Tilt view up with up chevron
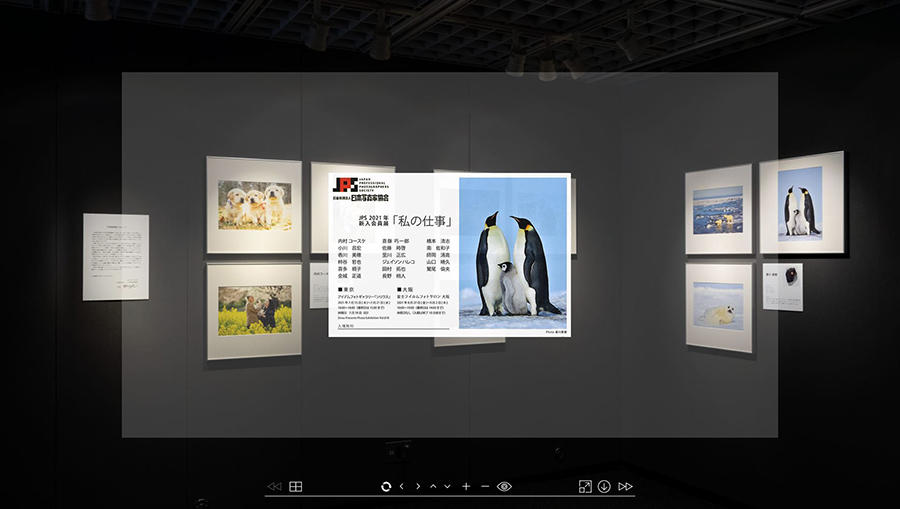 coord(433,487)
